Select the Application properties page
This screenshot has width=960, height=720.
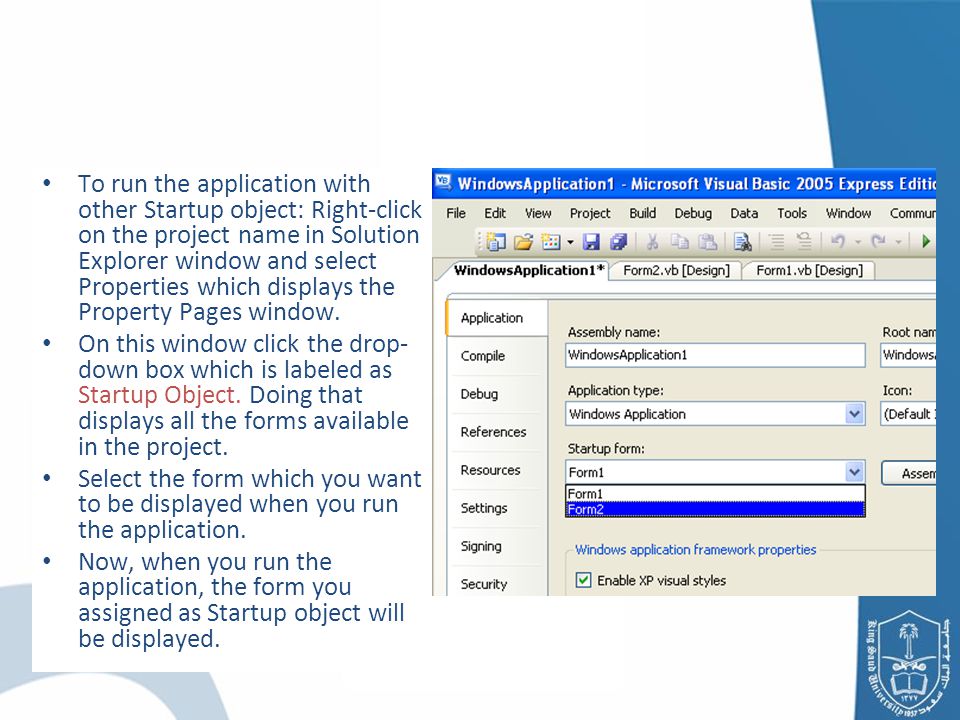point(497,318)
